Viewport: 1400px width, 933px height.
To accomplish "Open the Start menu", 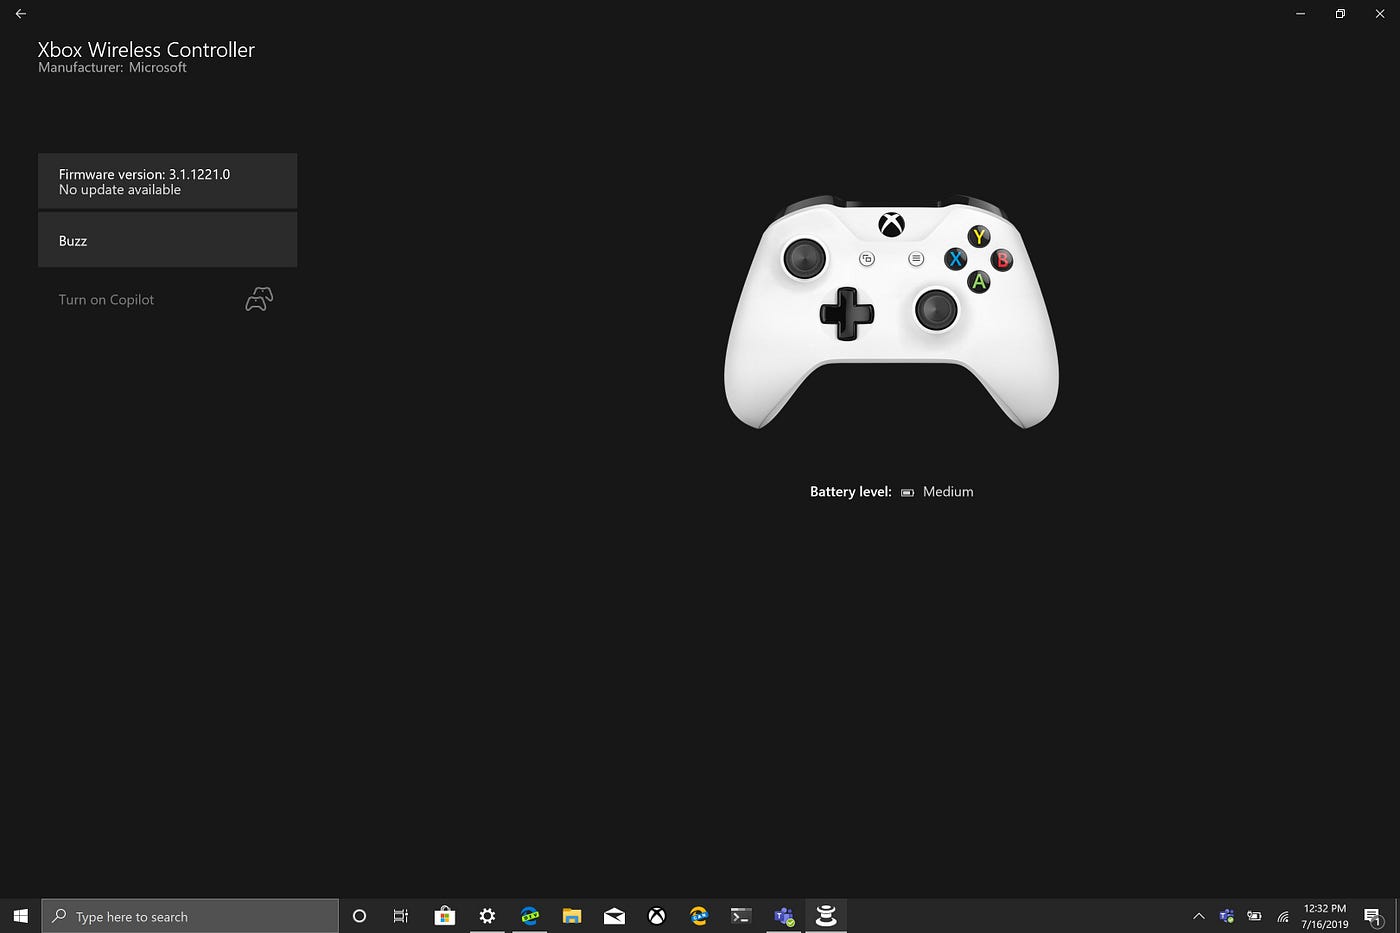I will tap(19, 916).
